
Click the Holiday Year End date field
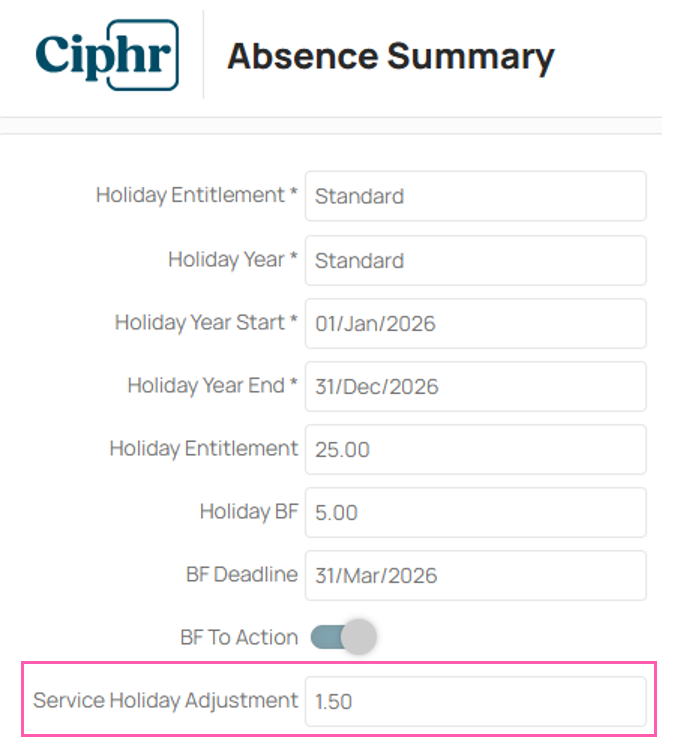[476, 386]
